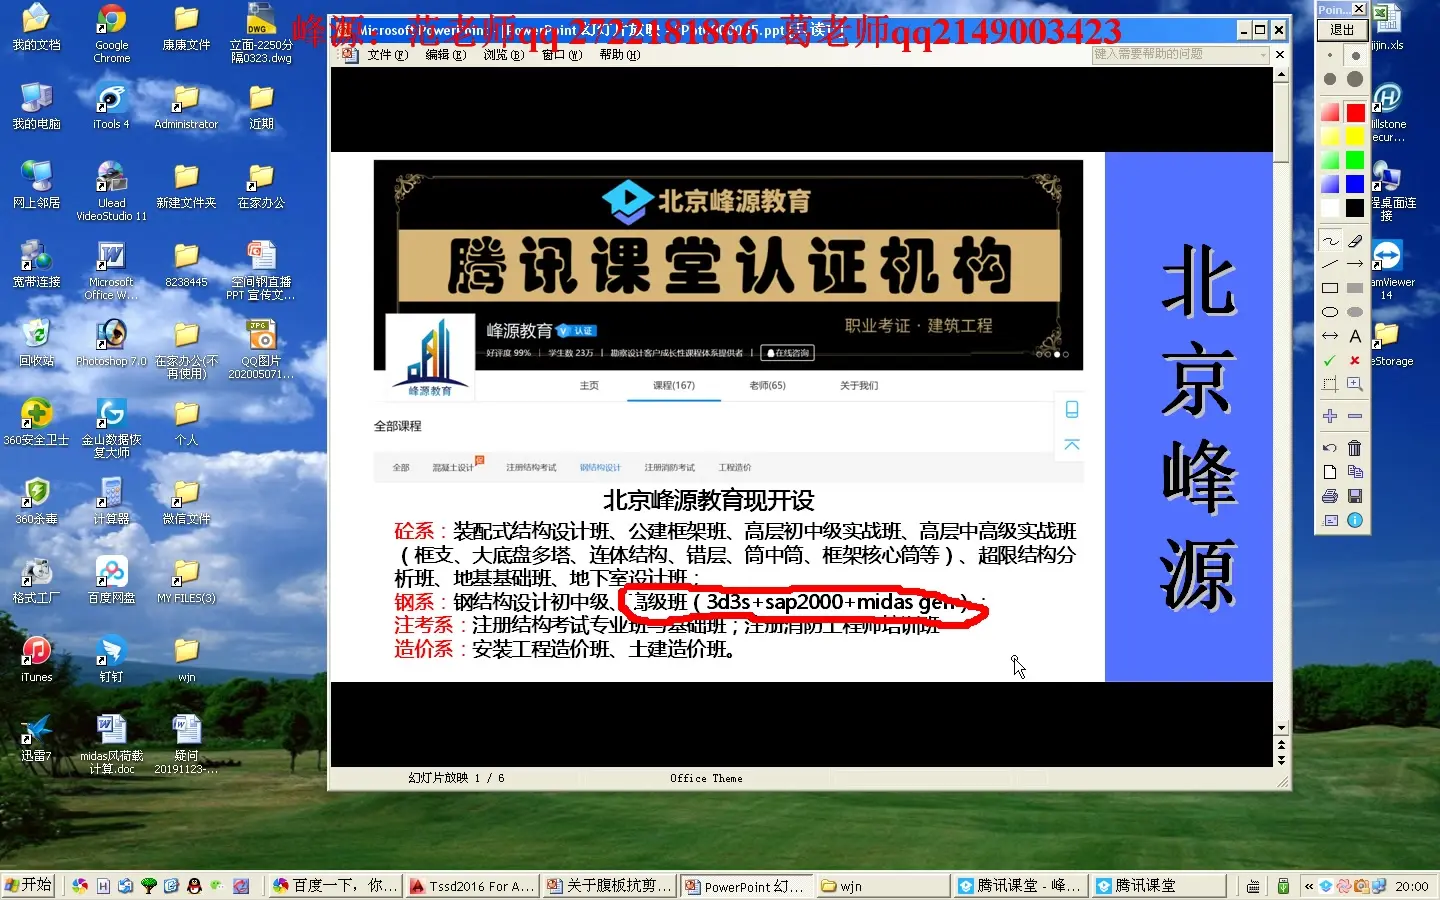Pick the black color swatch
Screen dimensions: 1440x900
coord(1355,208)
